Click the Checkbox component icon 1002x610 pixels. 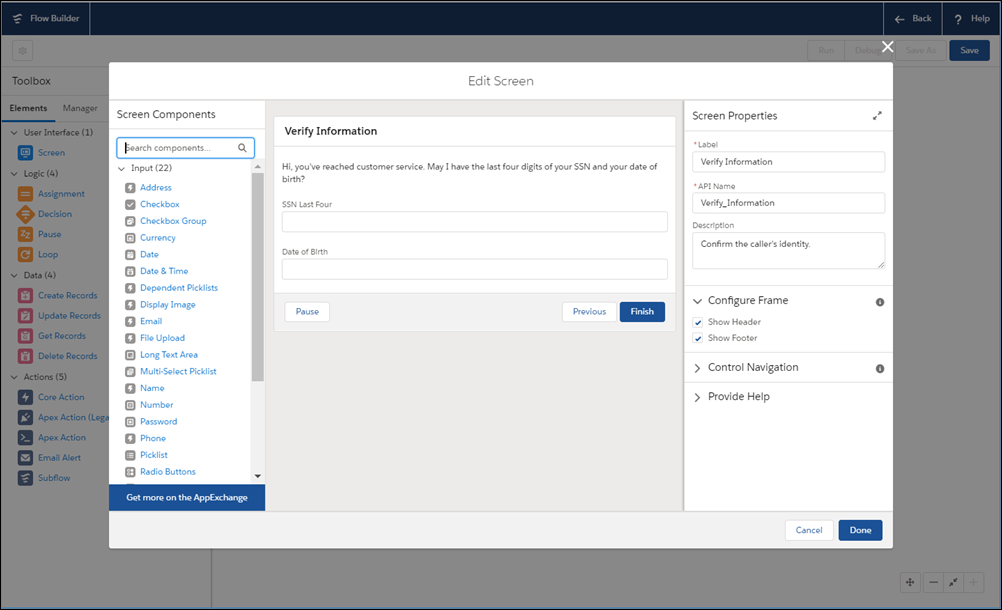click(x=130, y=204)
